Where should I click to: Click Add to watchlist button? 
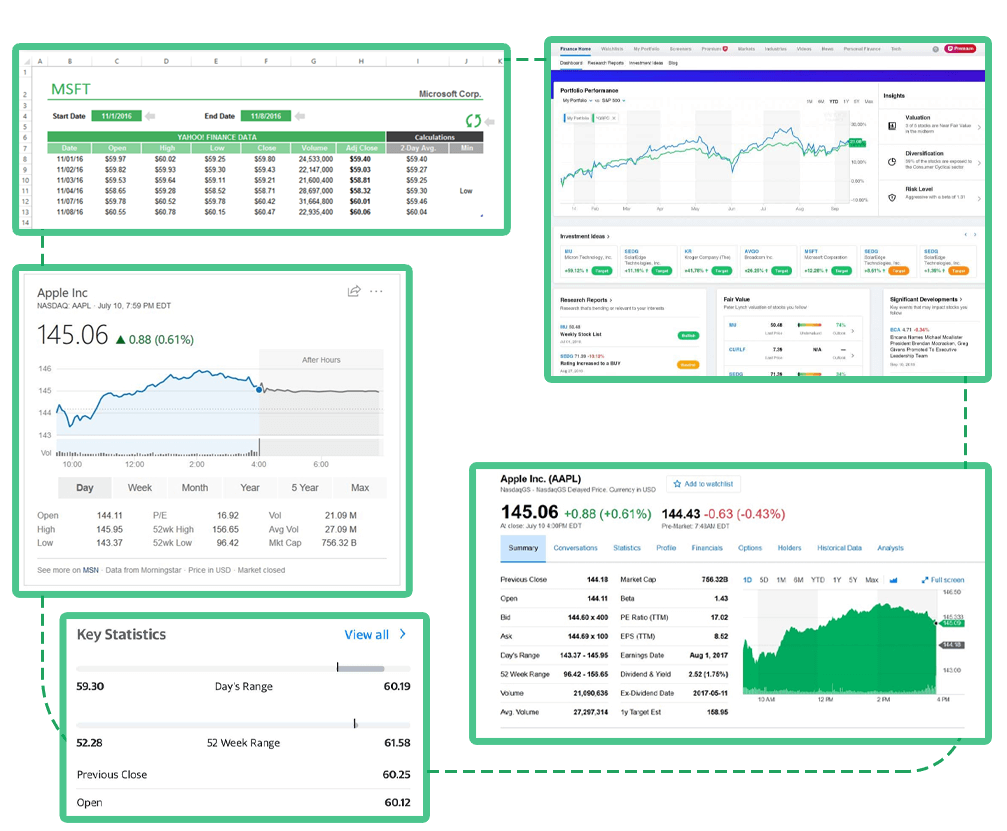click(x=703, y=484)
